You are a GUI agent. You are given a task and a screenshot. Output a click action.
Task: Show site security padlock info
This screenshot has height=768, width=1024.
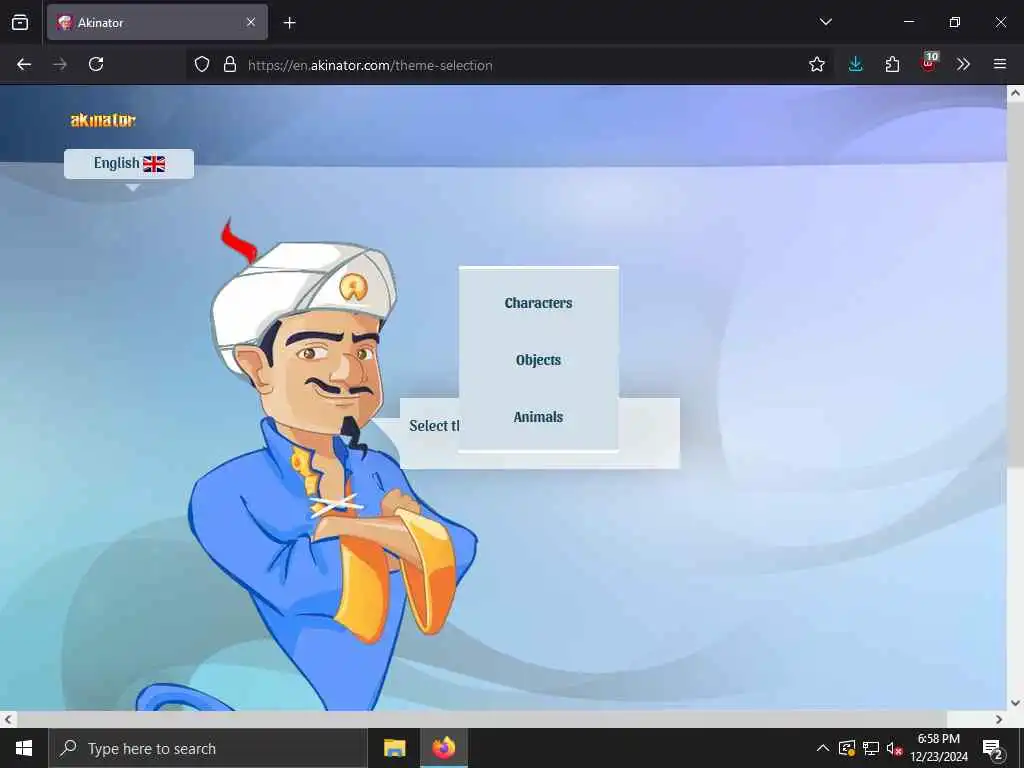[x=229, y=64]
